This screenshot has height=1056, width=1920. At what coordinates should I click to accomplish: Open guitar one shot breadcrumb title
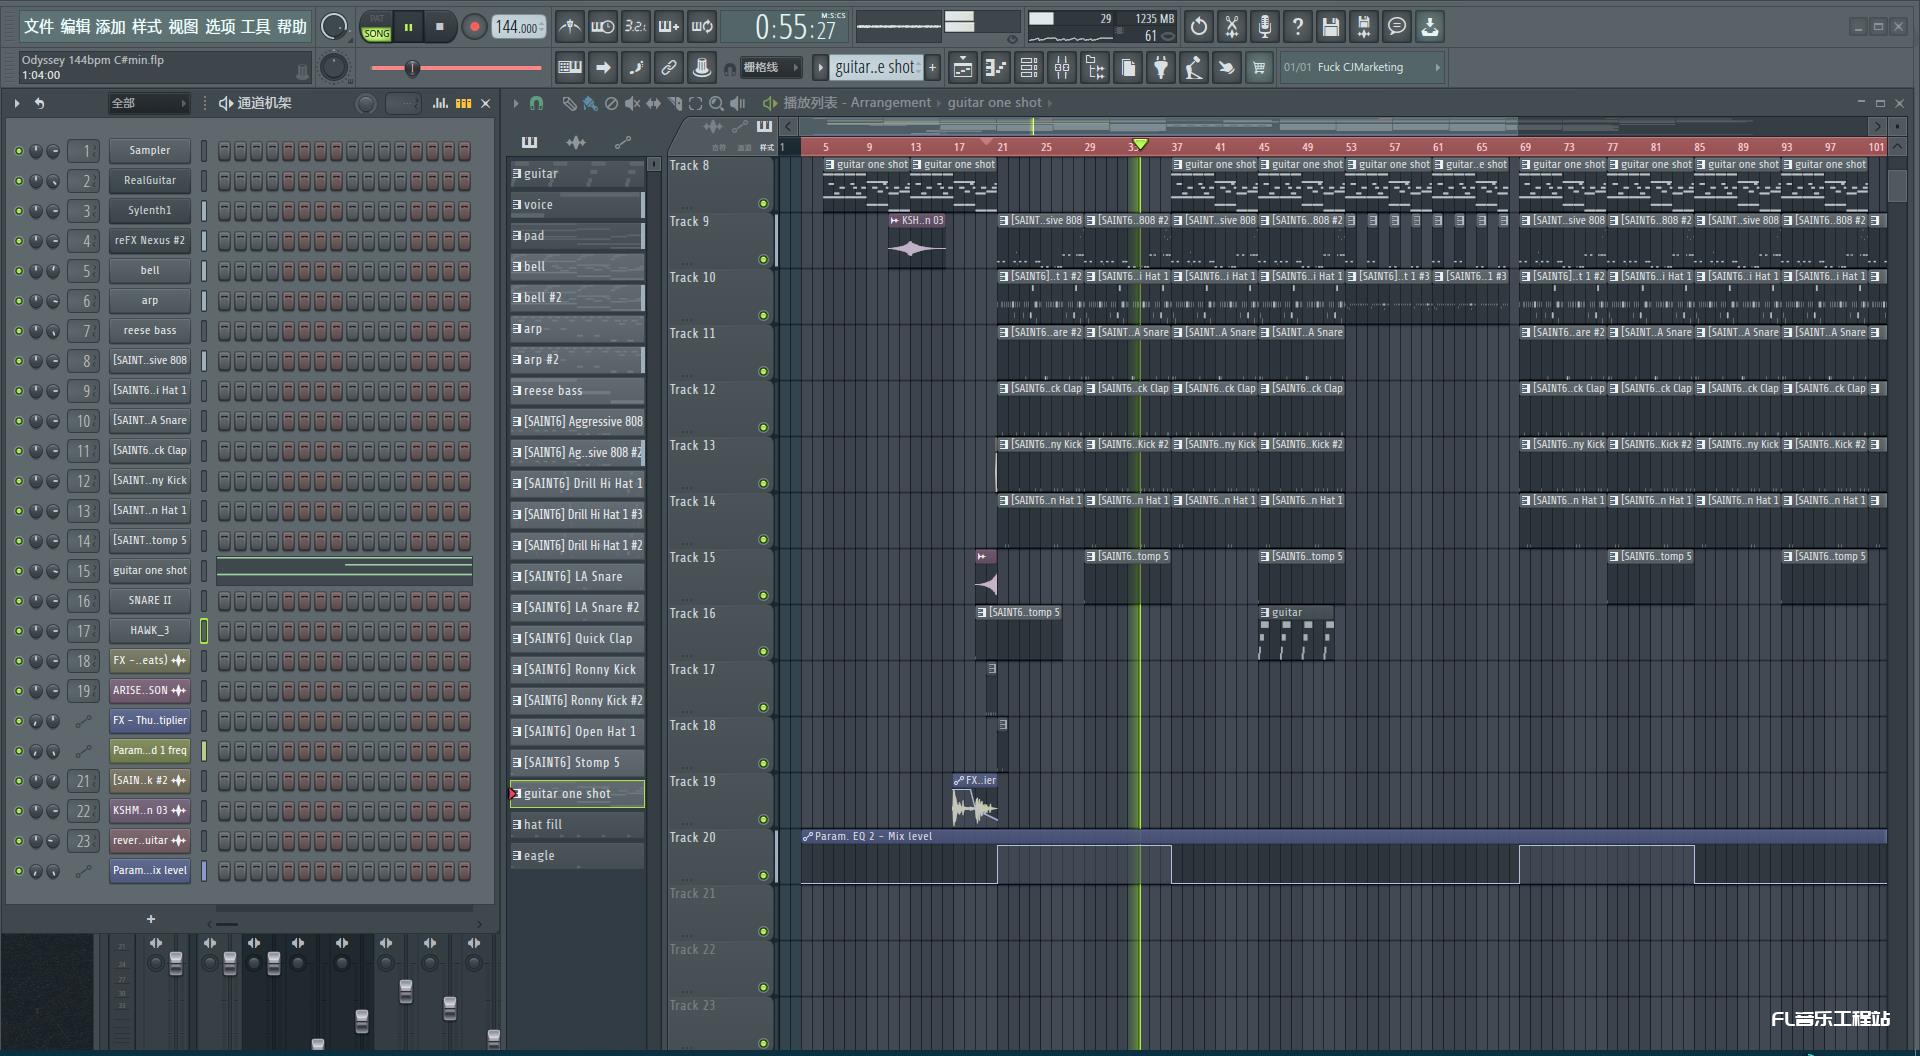tap(995, 103)
